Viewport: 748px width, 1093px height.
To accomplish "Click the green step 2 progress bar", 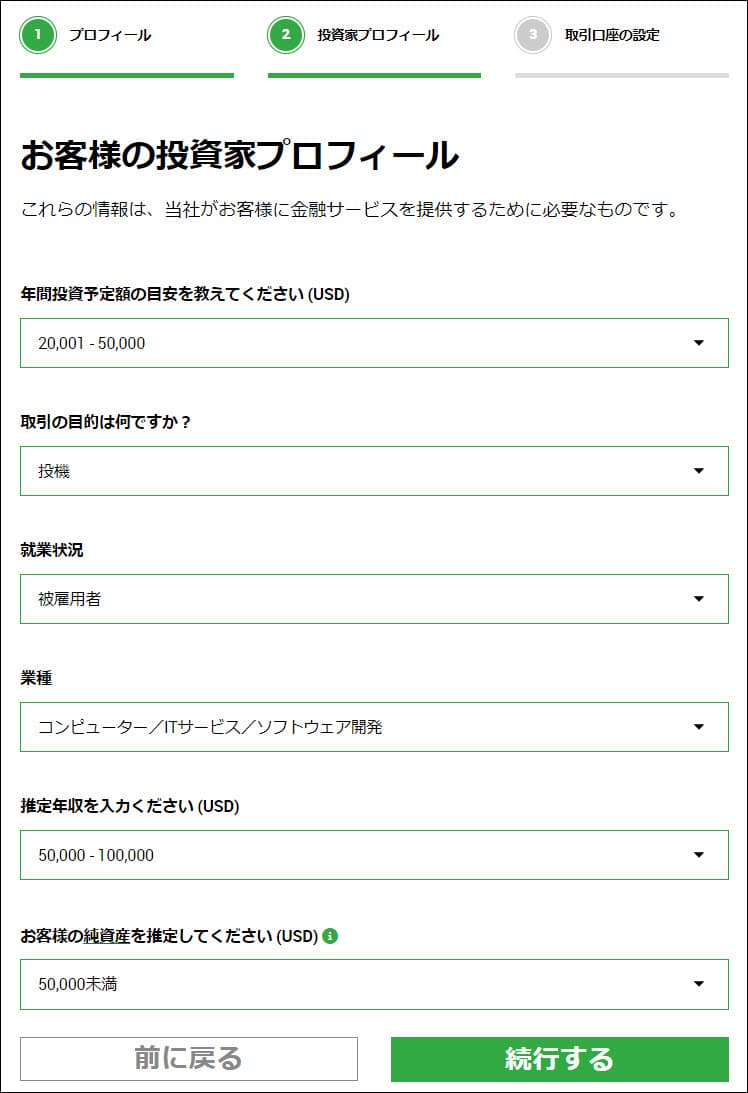I will click(x=374, y=73).
